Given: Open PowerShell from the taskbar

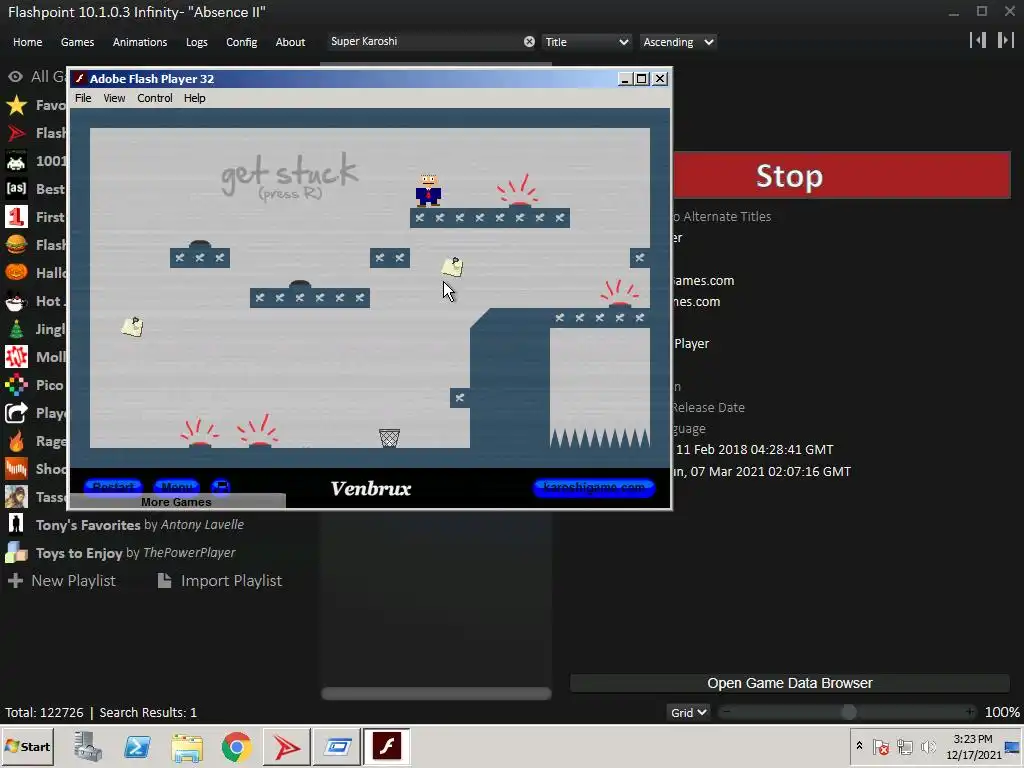Looking at the screenshot, I should pyautogui.click(x=137, y=746).
